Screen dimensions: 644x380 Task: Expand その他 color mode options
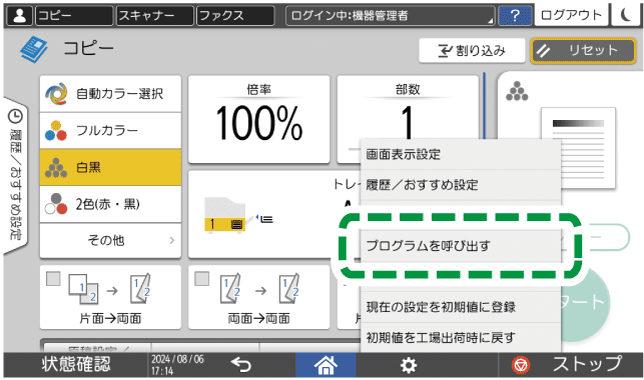pyautogui.click(x=110, y=240)
